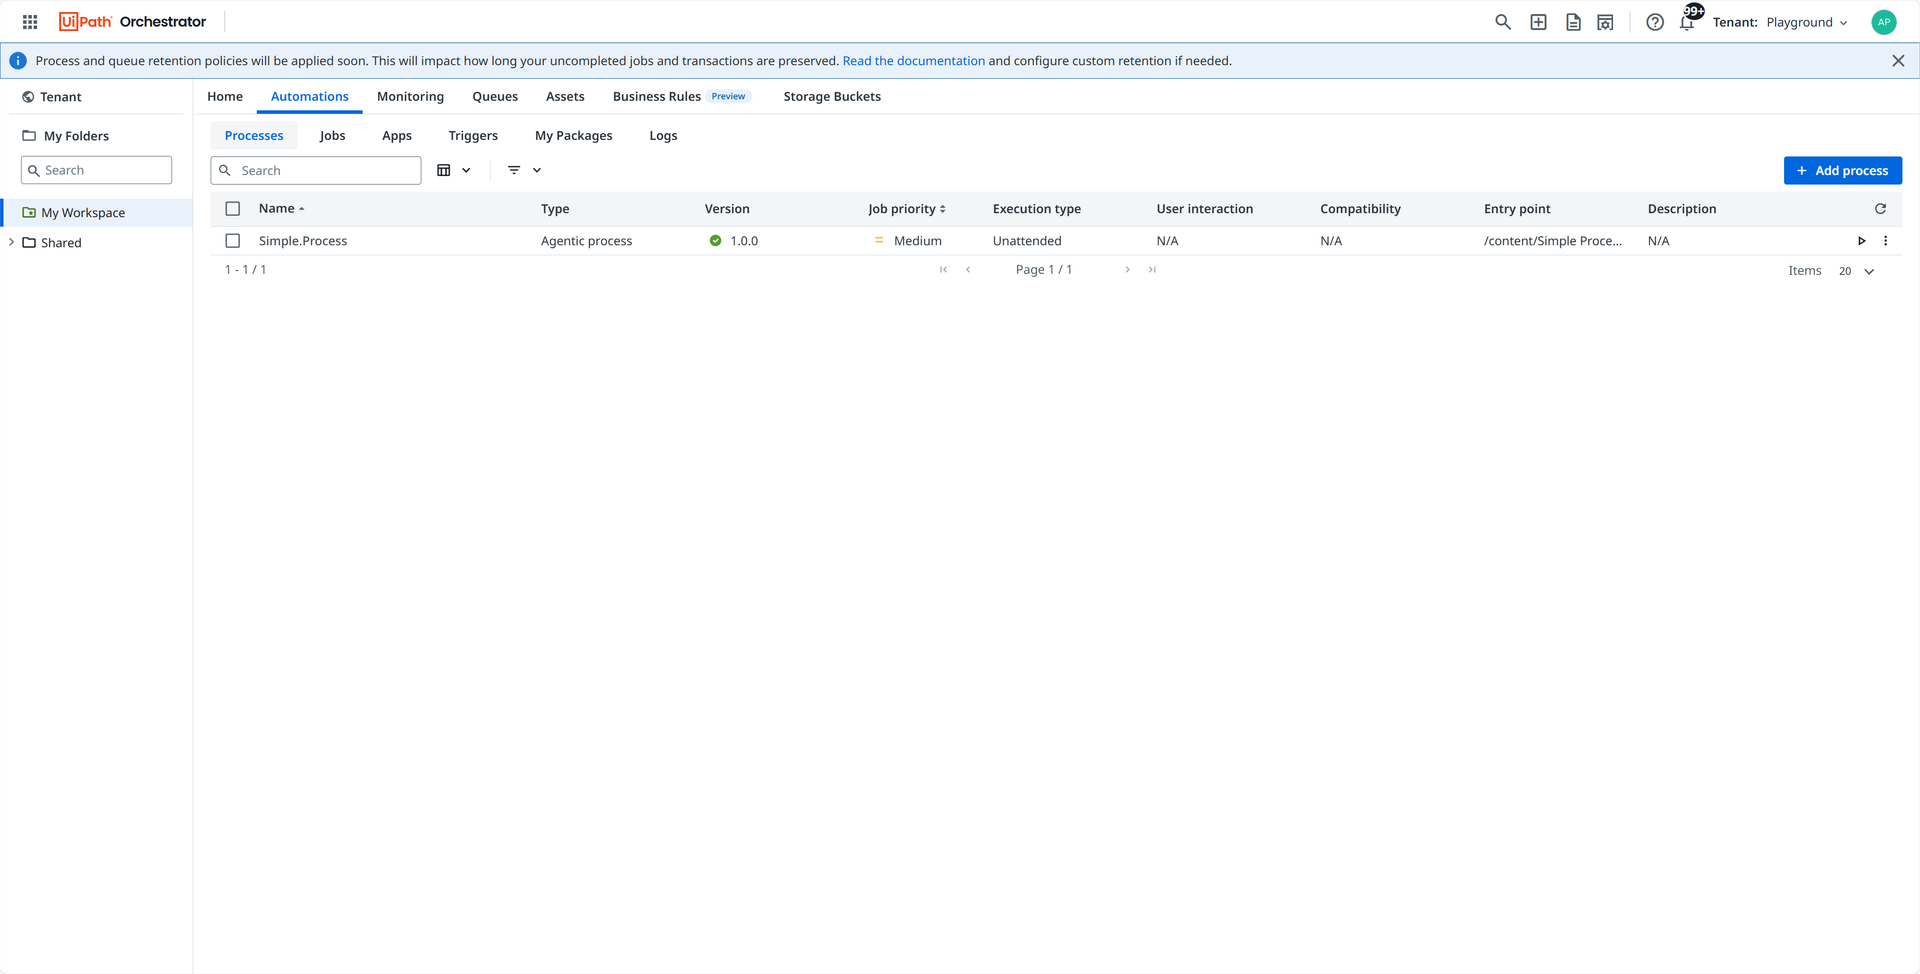
Task: Go to previous page of results
Action: point(968,270)
